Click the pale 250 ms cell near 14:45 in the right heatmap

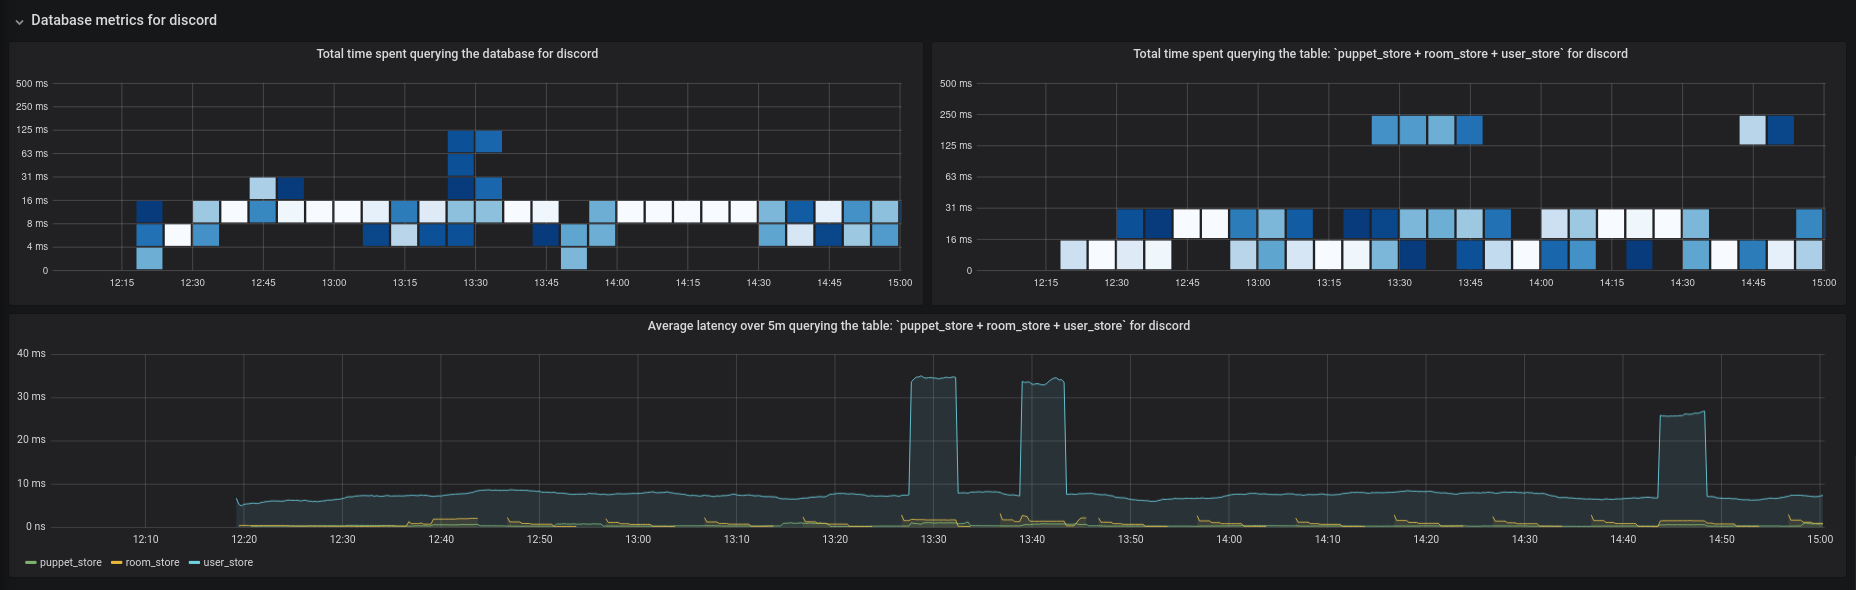(1752, 130)
